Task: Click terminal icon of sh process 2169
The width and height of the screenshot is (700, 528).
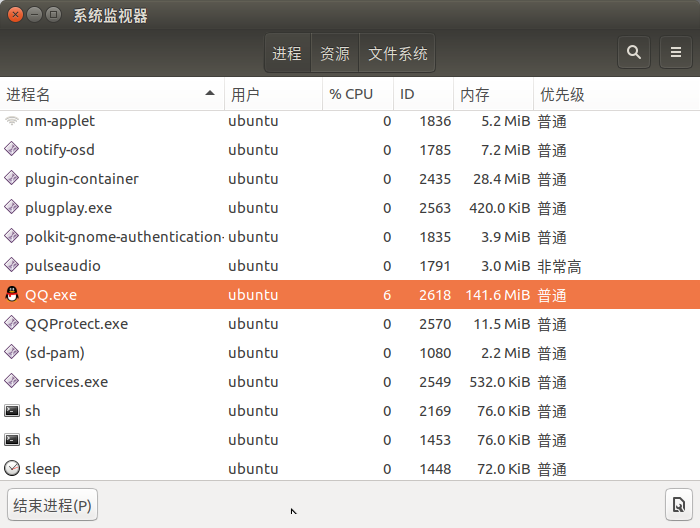Action: [x=12, y=411]
